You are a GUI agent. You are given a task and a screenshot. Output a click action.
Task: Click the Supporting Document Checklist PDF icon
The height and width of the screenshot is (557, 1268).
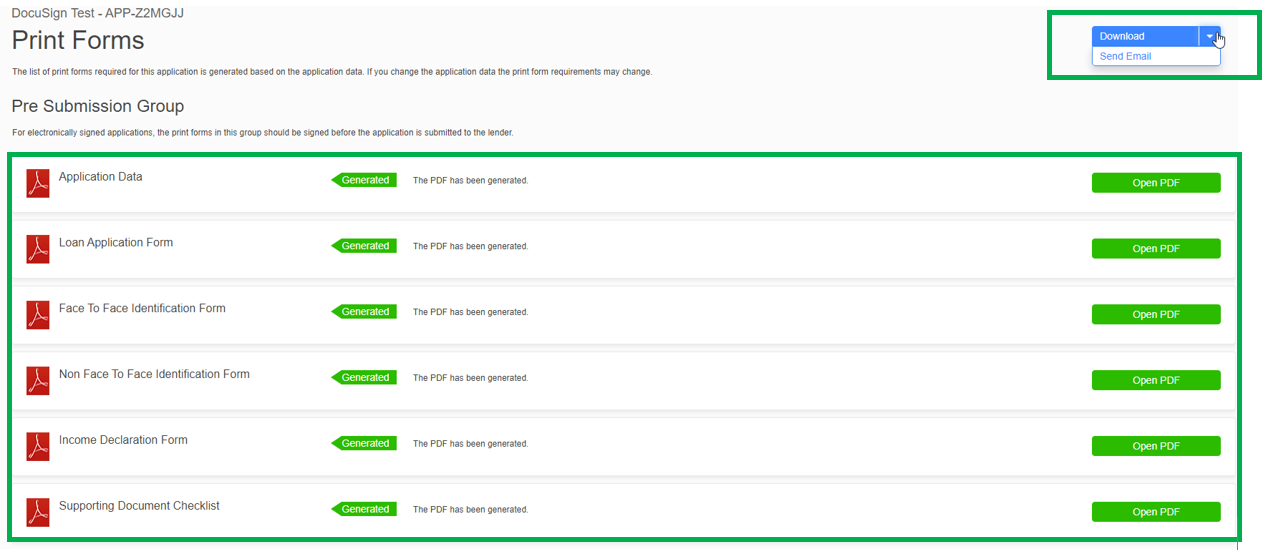coord(38,512)
